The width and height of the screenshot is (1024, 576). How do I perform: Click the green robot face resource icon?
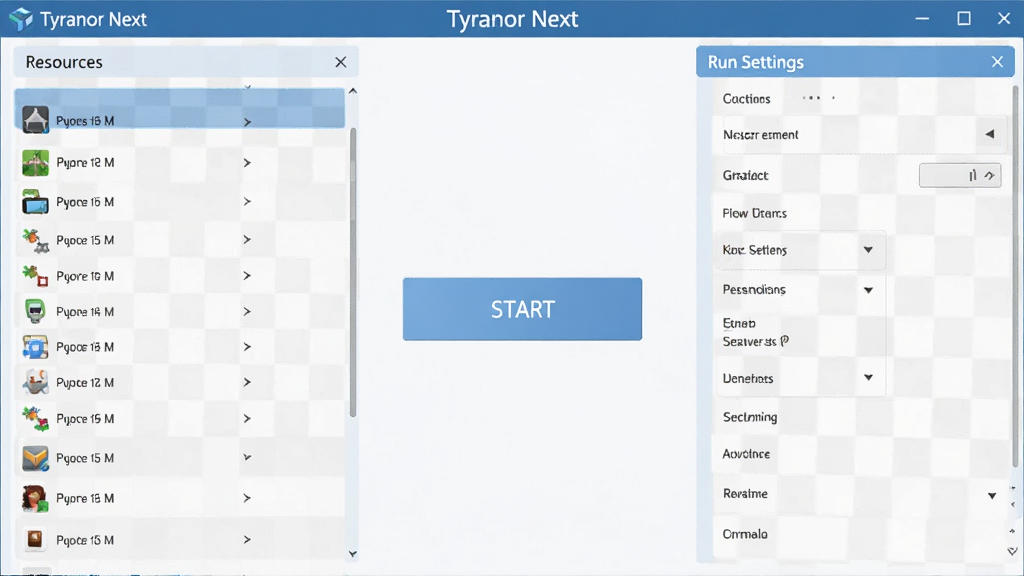(35, 312)
